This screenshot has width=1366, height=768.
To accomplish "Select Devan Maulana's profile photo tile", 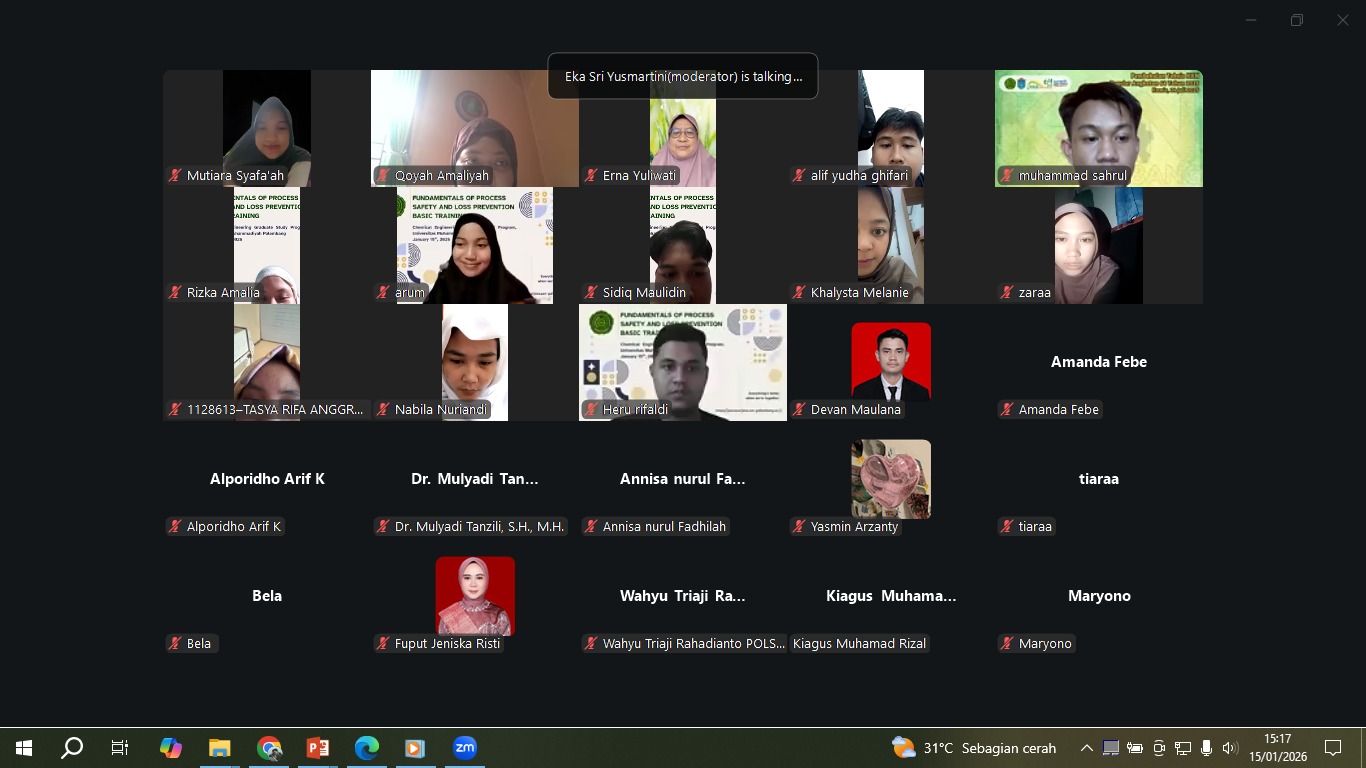I will point(891,360).
